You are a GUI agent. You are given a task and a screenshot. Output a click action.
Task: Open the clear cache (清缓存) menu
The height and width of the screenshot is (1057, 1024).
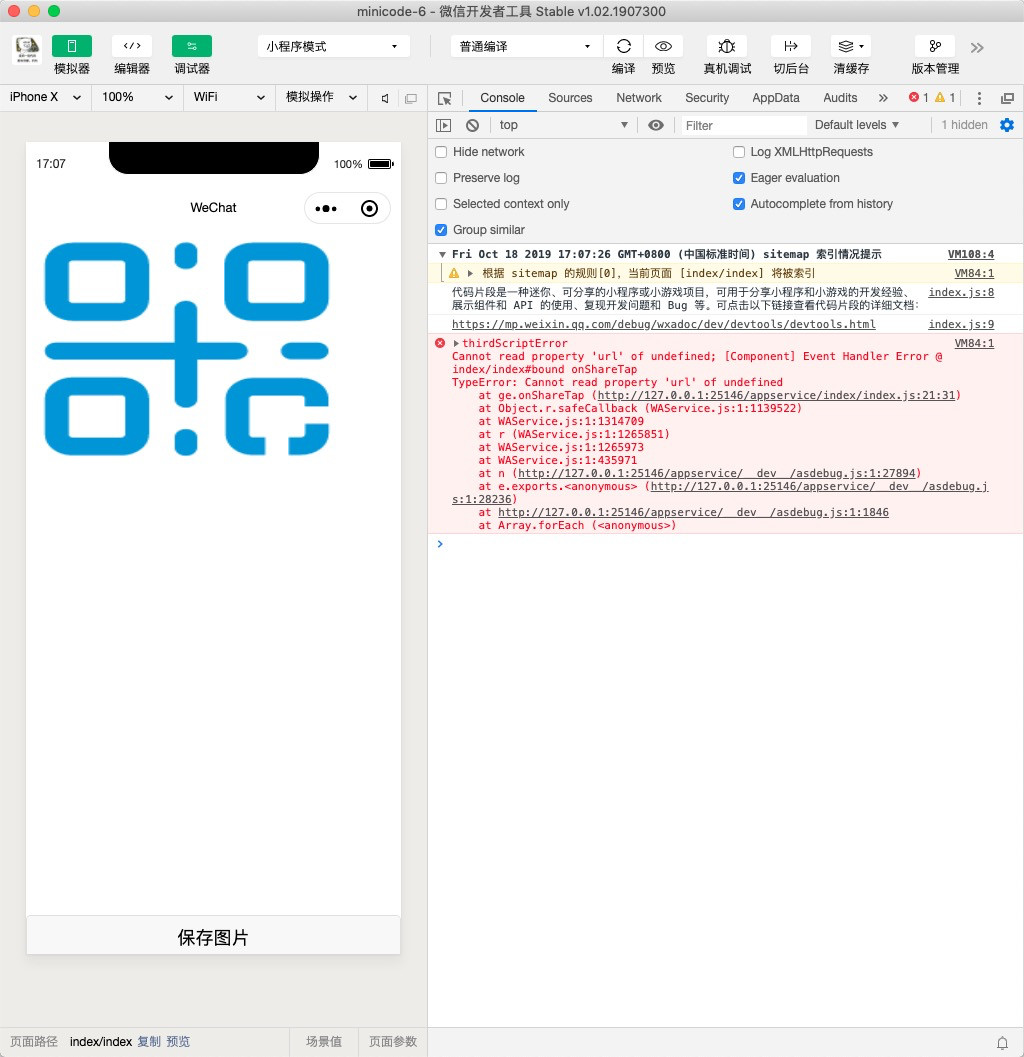point(851,46)
